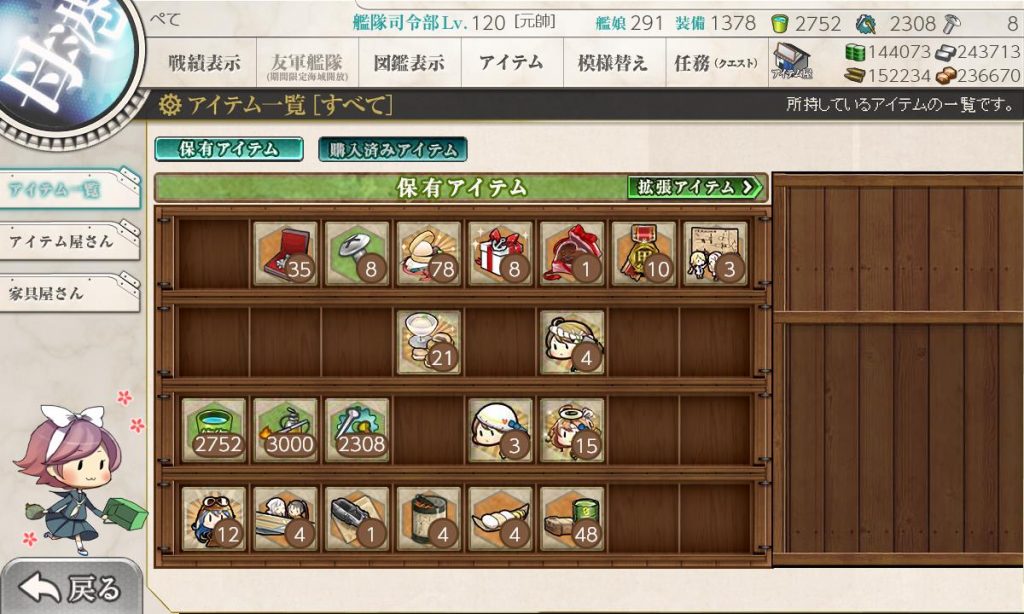Expand the 拡張アイテム panel
The image size is (1024, 614).
point(696,187)
